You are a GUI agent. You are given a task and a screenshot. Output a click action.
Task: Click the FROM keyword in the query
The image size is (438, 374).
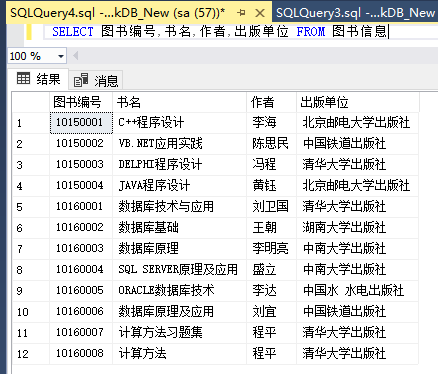click(311, 32)
